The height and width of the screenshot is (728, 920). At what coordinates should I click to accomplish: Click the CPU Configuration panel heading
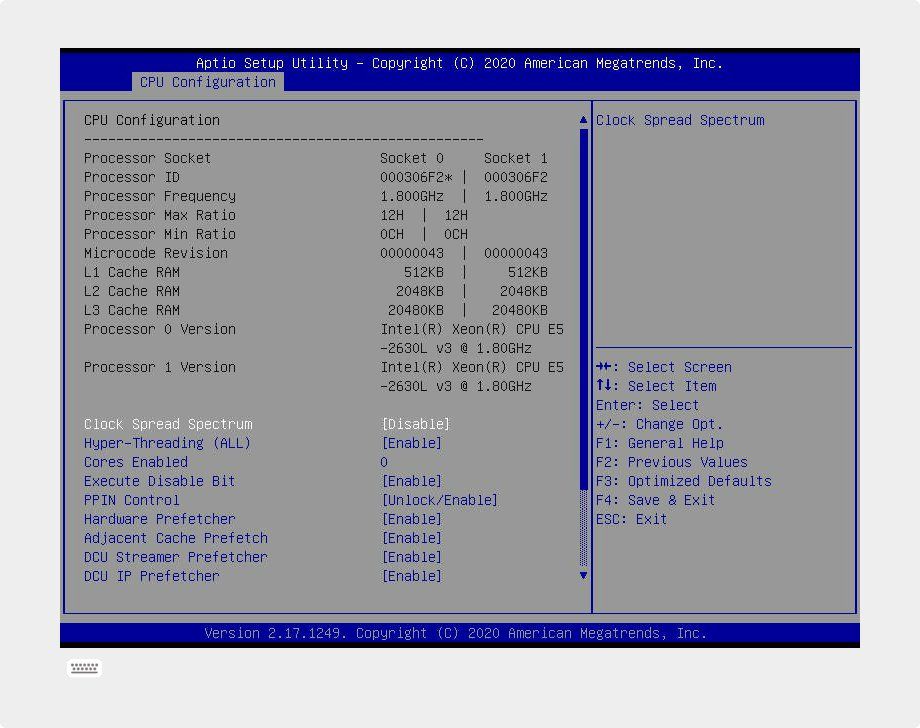pos(152,120)
